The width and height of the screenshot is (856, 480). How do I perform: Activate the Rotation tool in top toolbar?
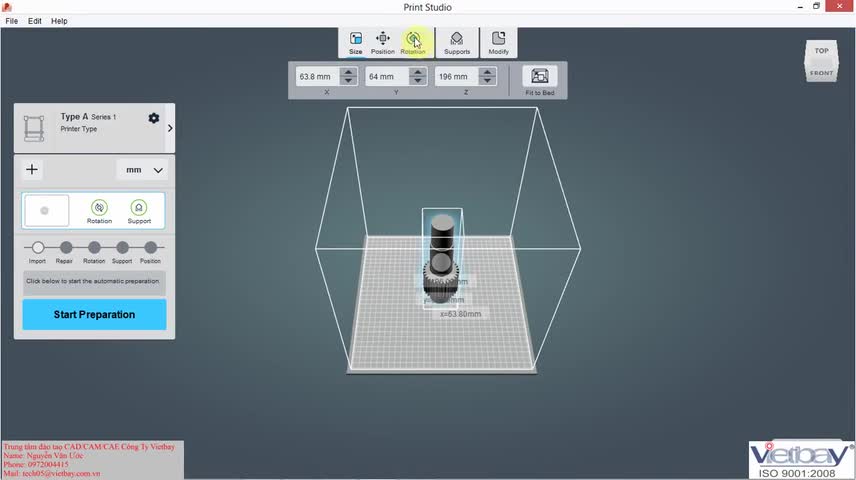click(413, 43)
